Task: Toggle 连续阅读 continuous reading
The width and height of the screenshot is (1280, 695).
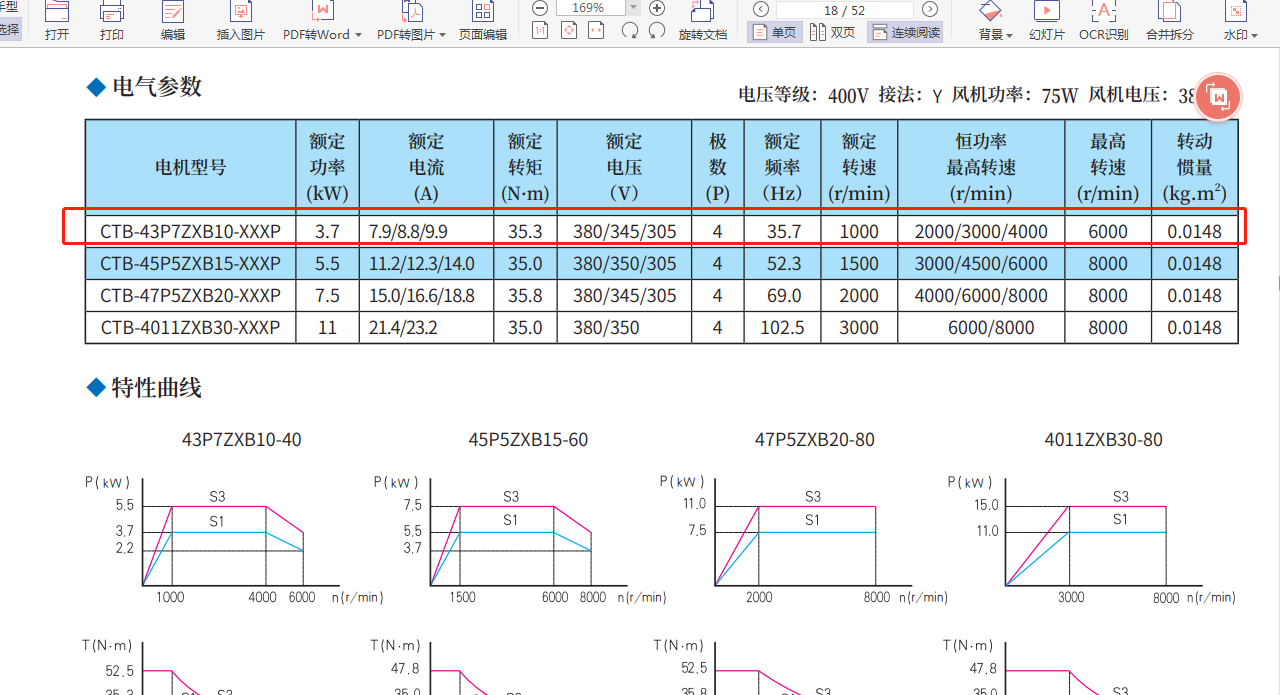Action: click(x=905, y=33)
